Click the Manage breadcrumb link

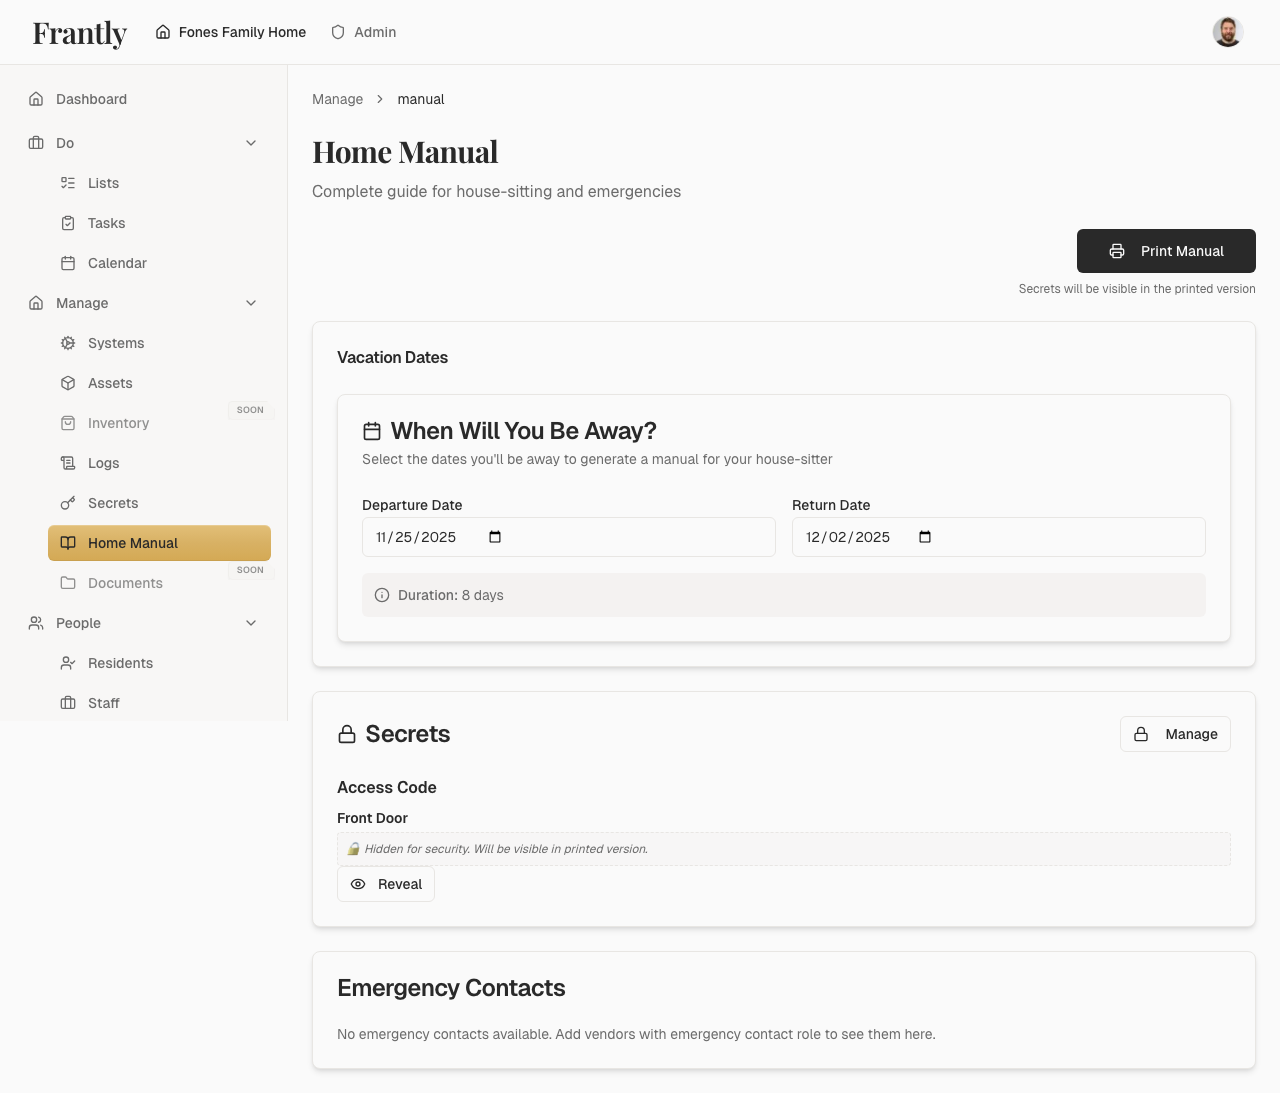click(x=337, y=99)
